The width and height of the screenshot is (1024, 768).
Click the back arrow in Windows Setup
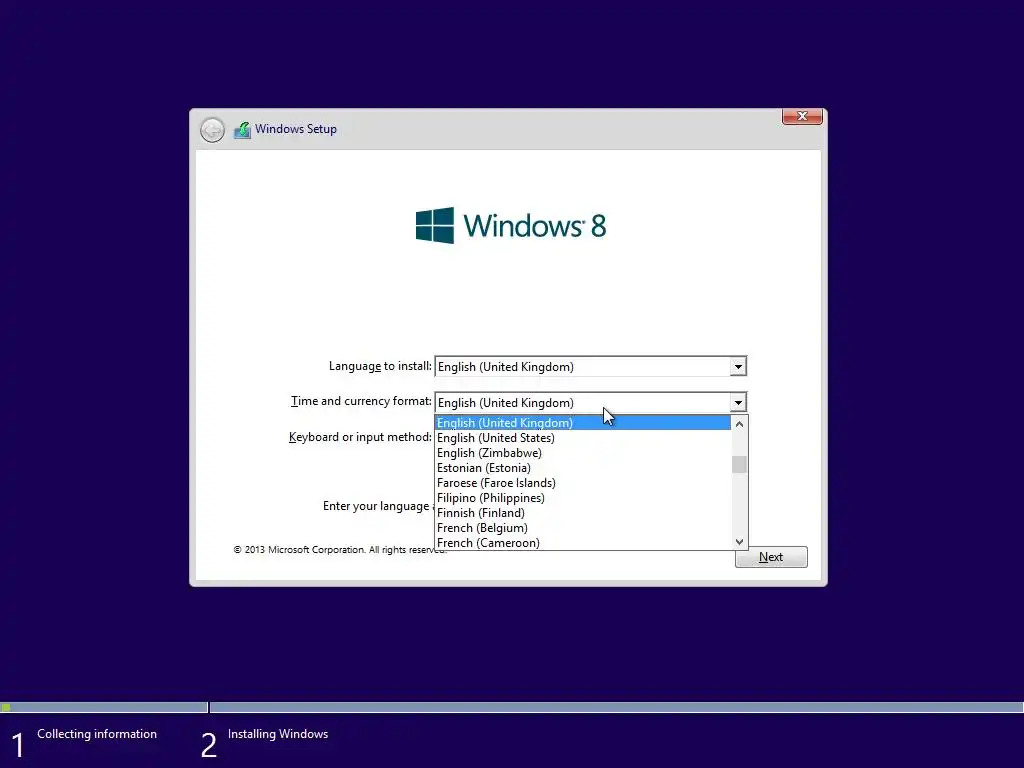coord(212,130)
